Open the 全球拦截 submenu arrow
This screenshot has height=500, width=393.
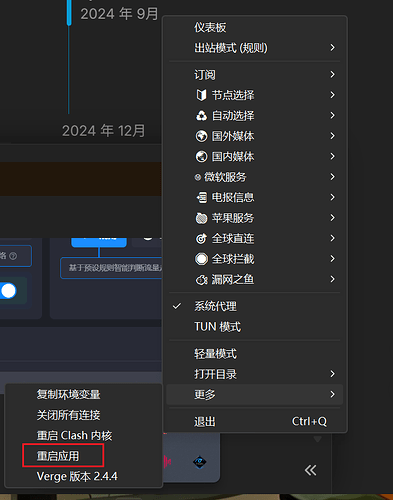coord(332,259)
